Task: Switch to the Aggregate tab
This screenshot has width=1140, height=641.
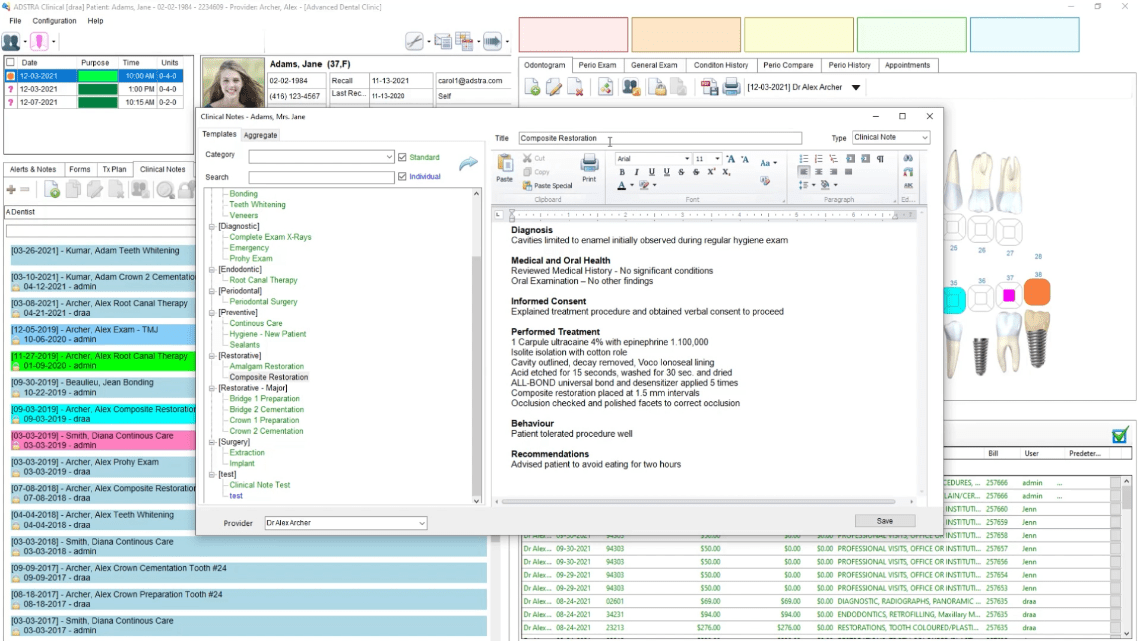Action: point(260,135)
